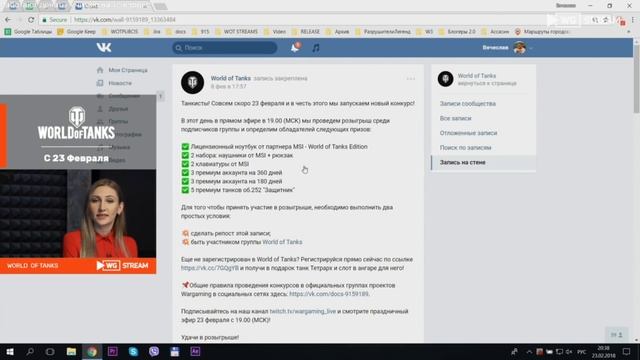Screen dimensions: 640x360
Task: Open Windows taskbar search
Action: [30, 351]
